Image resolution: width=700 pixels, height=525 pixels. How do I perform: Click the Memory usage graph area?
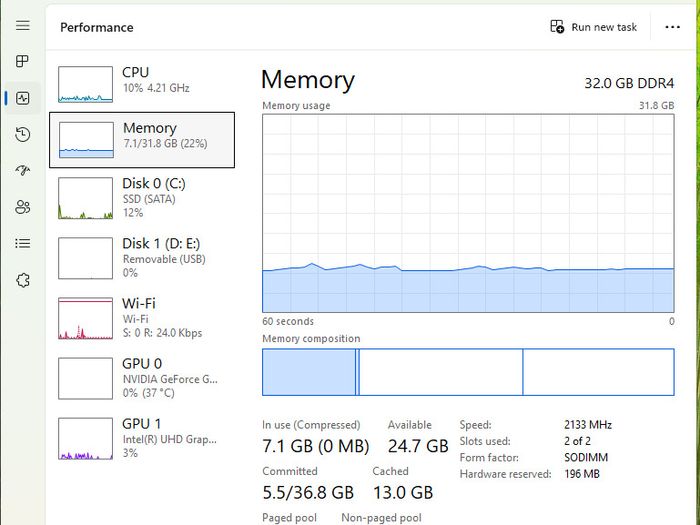tap(468, 213)
